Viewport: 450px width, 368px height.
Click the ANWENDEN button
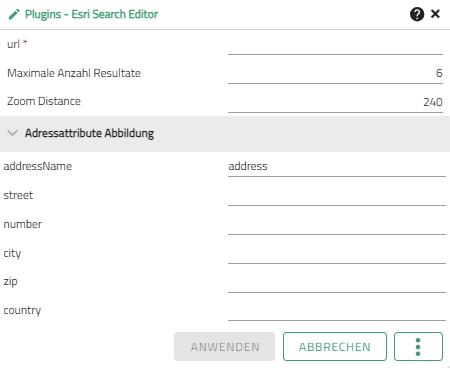[x=224, y=347]
